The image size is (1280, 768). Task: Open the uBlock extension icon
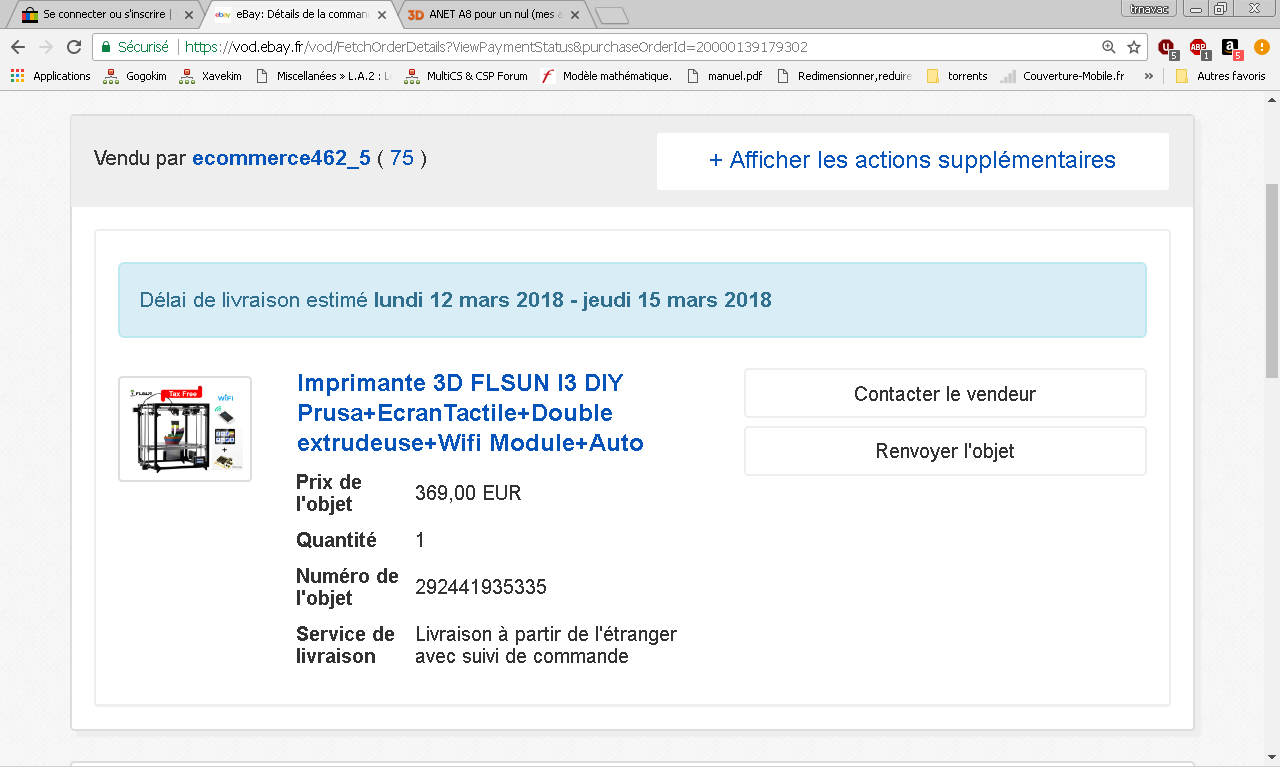(x=1167, y=48)
